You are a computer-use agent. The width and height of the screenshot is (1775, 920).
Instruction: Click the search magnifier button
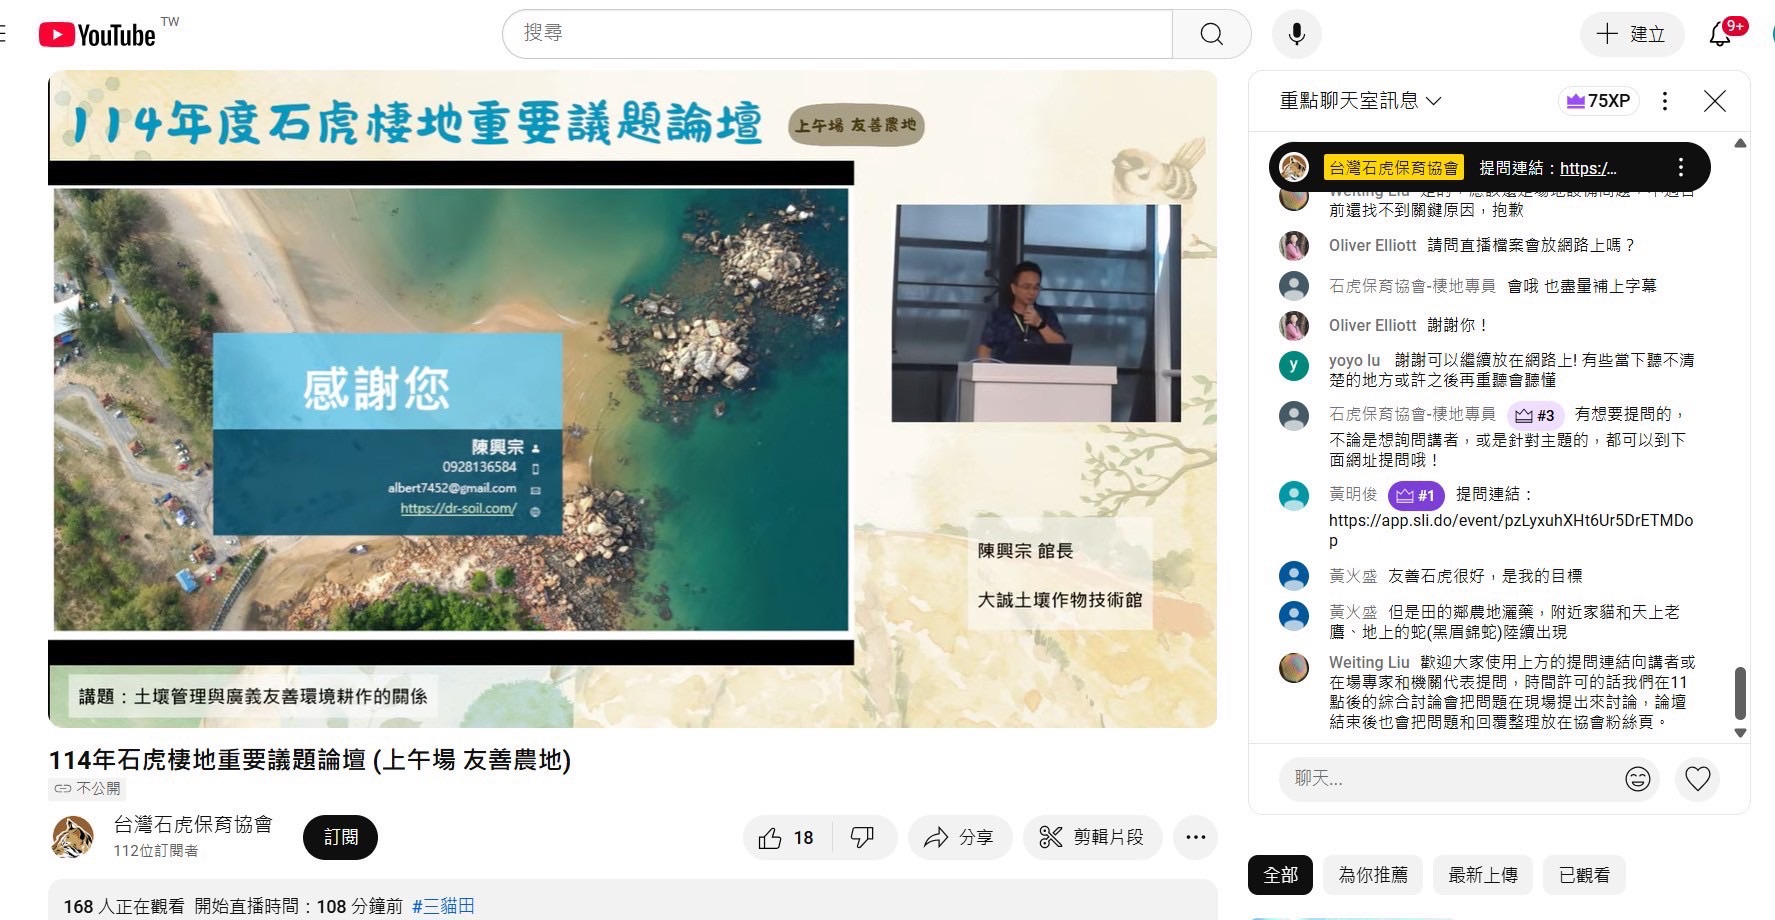1211,34
